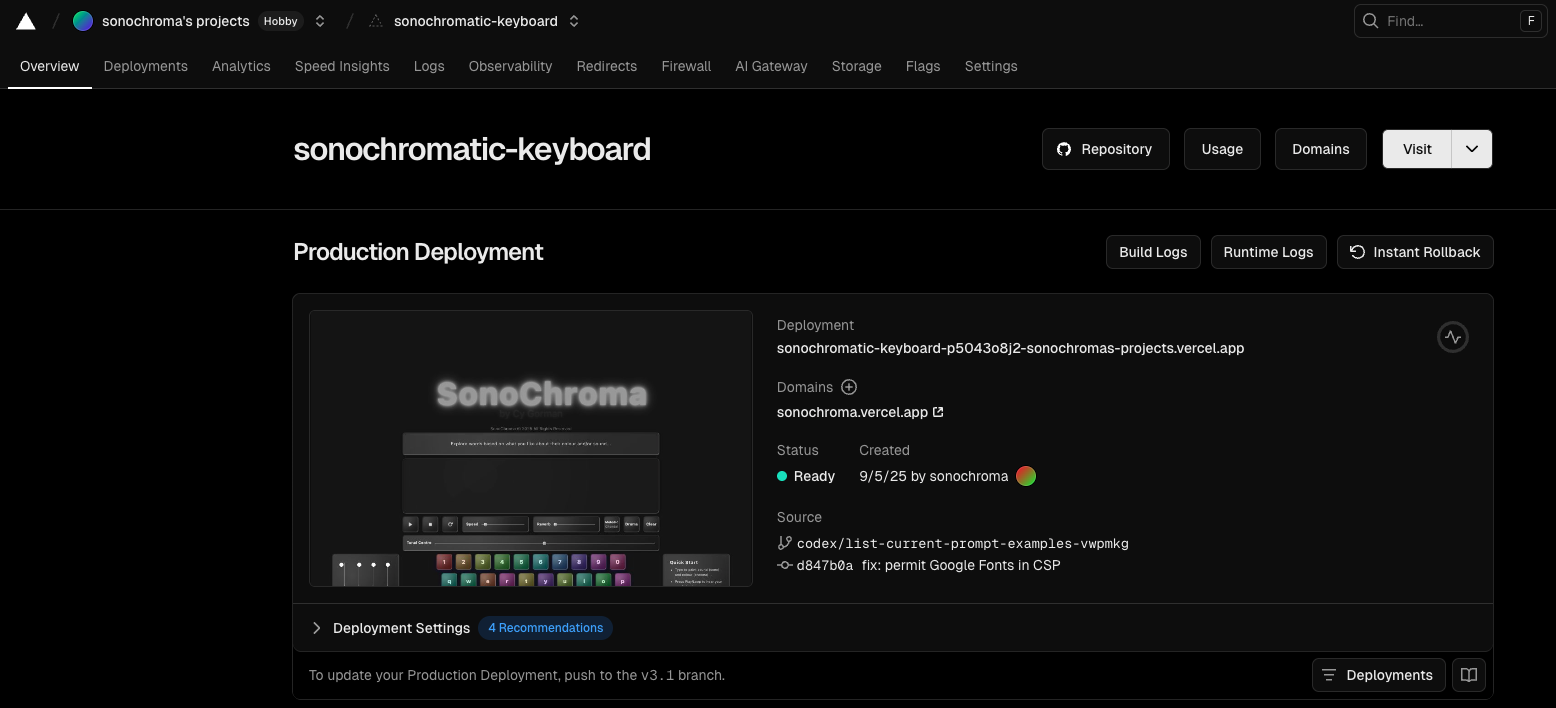Click the external link icon beside sonochroma.vercel.app
The width and height of the screenshot is (1556, 708).
pyautogui.click(x=937, y=411)
